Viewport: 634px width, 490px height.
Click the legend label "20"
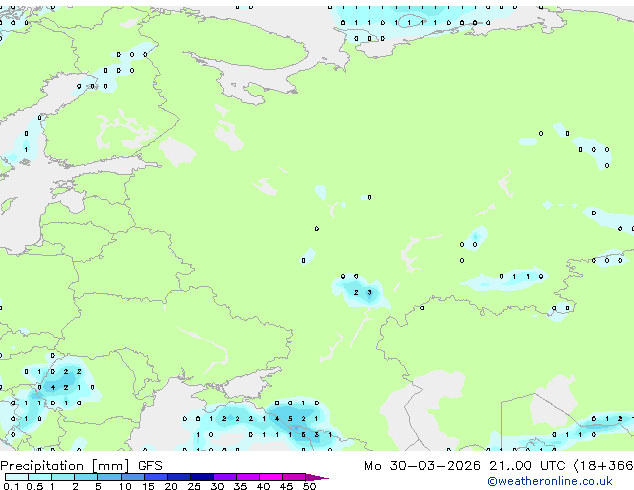[x=171, y=486]
